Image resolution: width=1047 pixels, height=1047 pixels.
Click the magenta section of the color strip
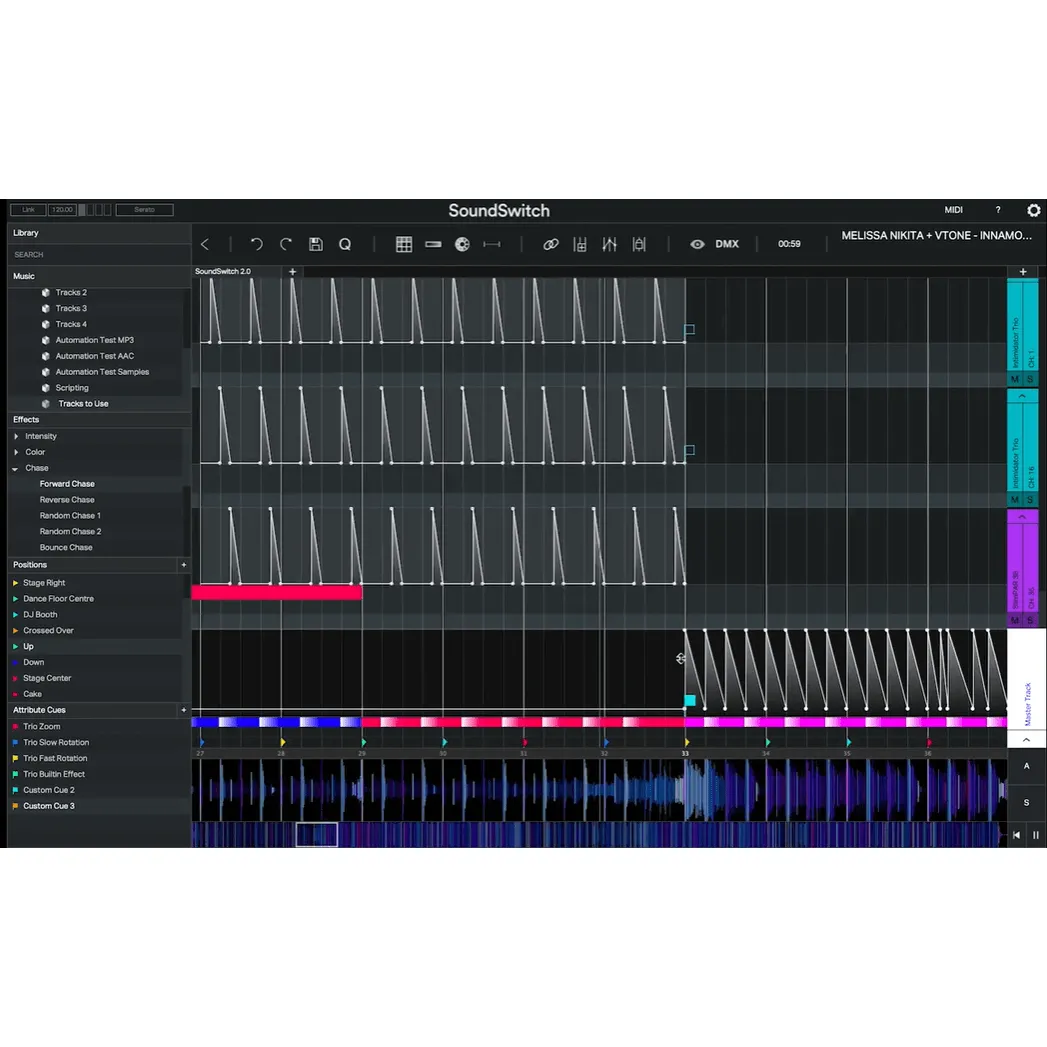click(x=845, y=722)
